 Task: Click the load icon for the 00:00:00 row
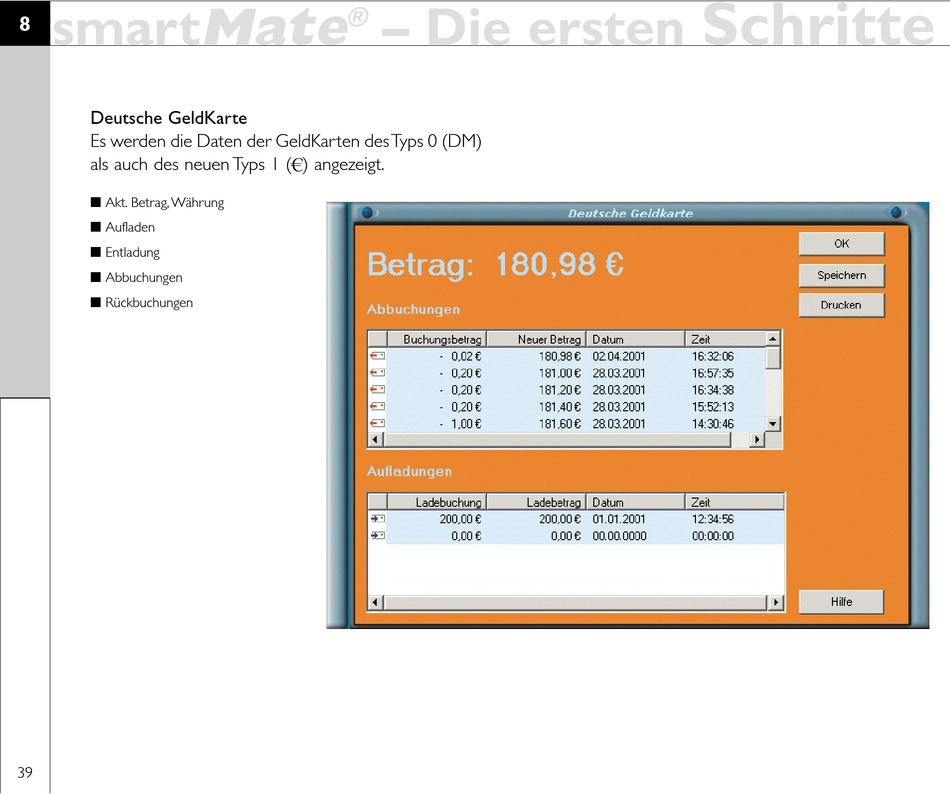coord(377,536)
